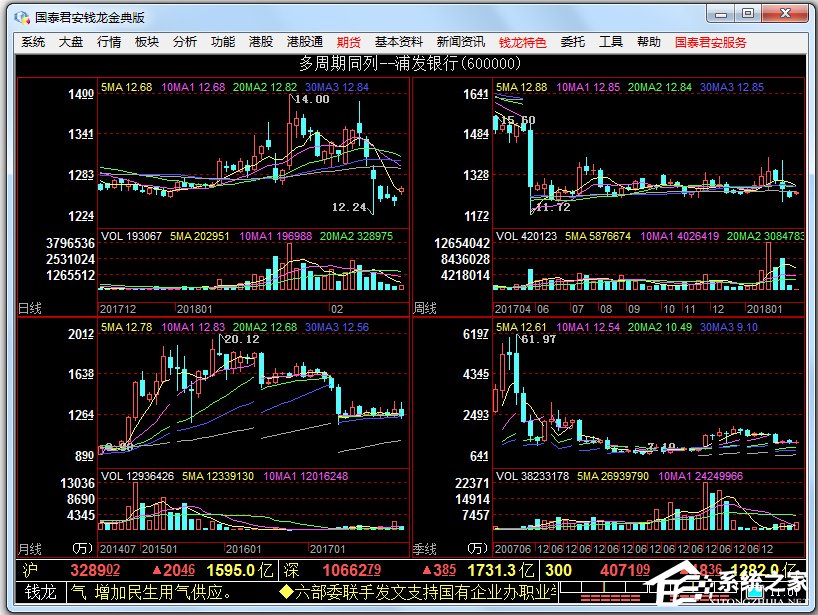
Task: Open the 工具 menu
Action: coord(610,42)
